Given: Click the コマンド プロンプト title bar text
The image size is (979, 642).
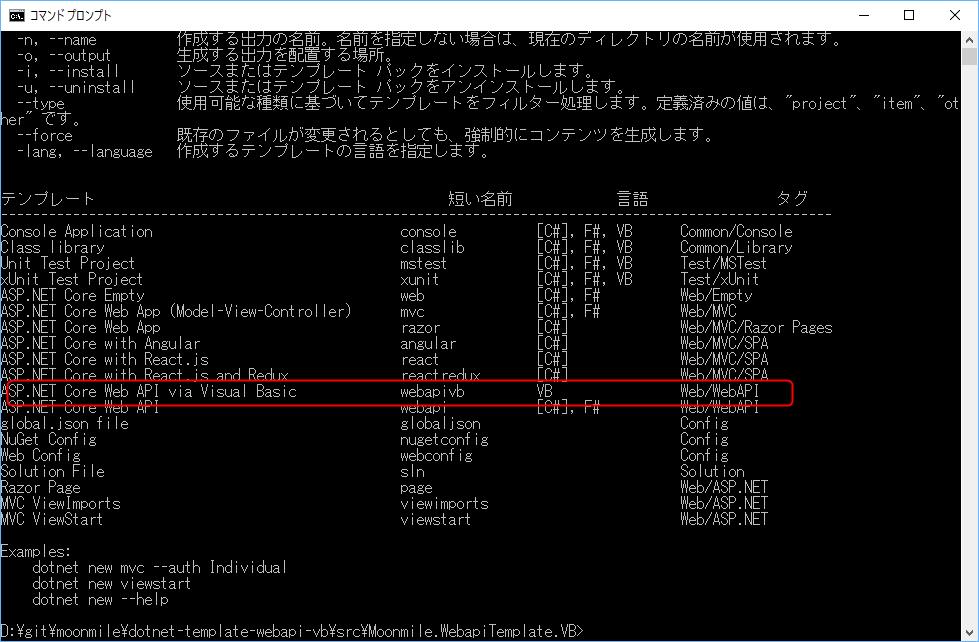Looking at the screenshot, I should coord(70,16).
